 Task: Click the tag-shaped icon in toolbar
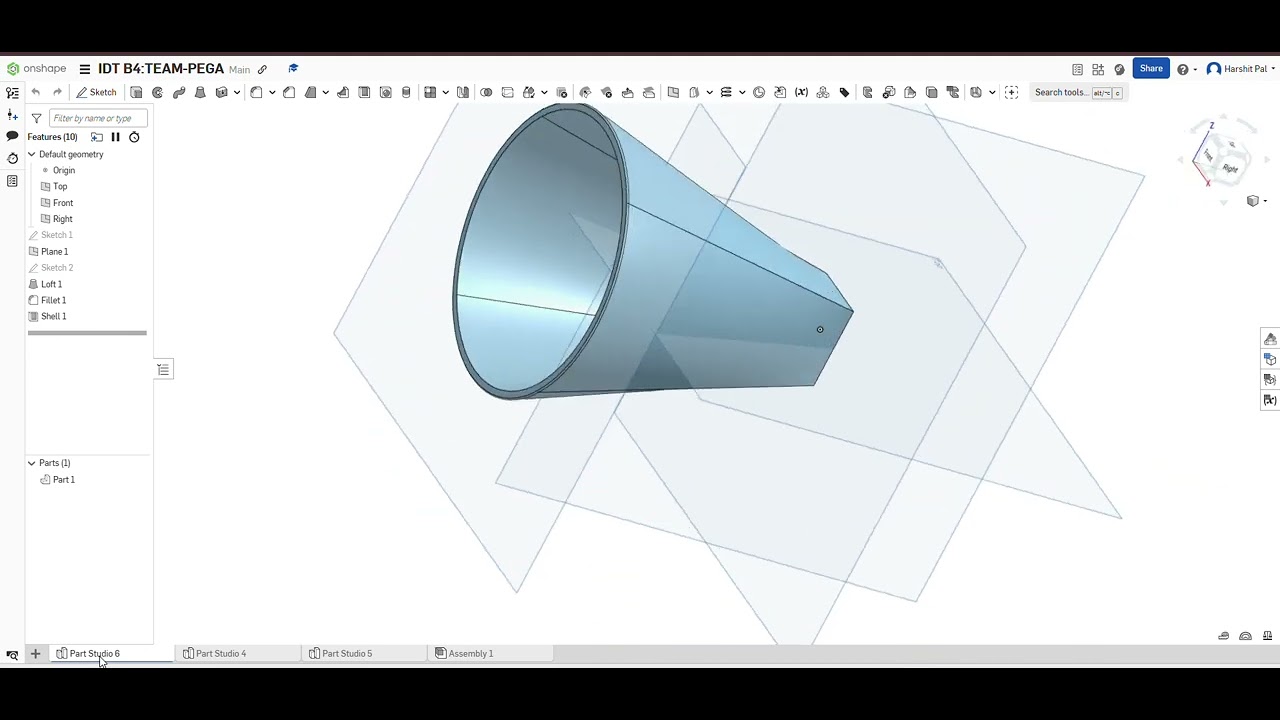(844, 92)
